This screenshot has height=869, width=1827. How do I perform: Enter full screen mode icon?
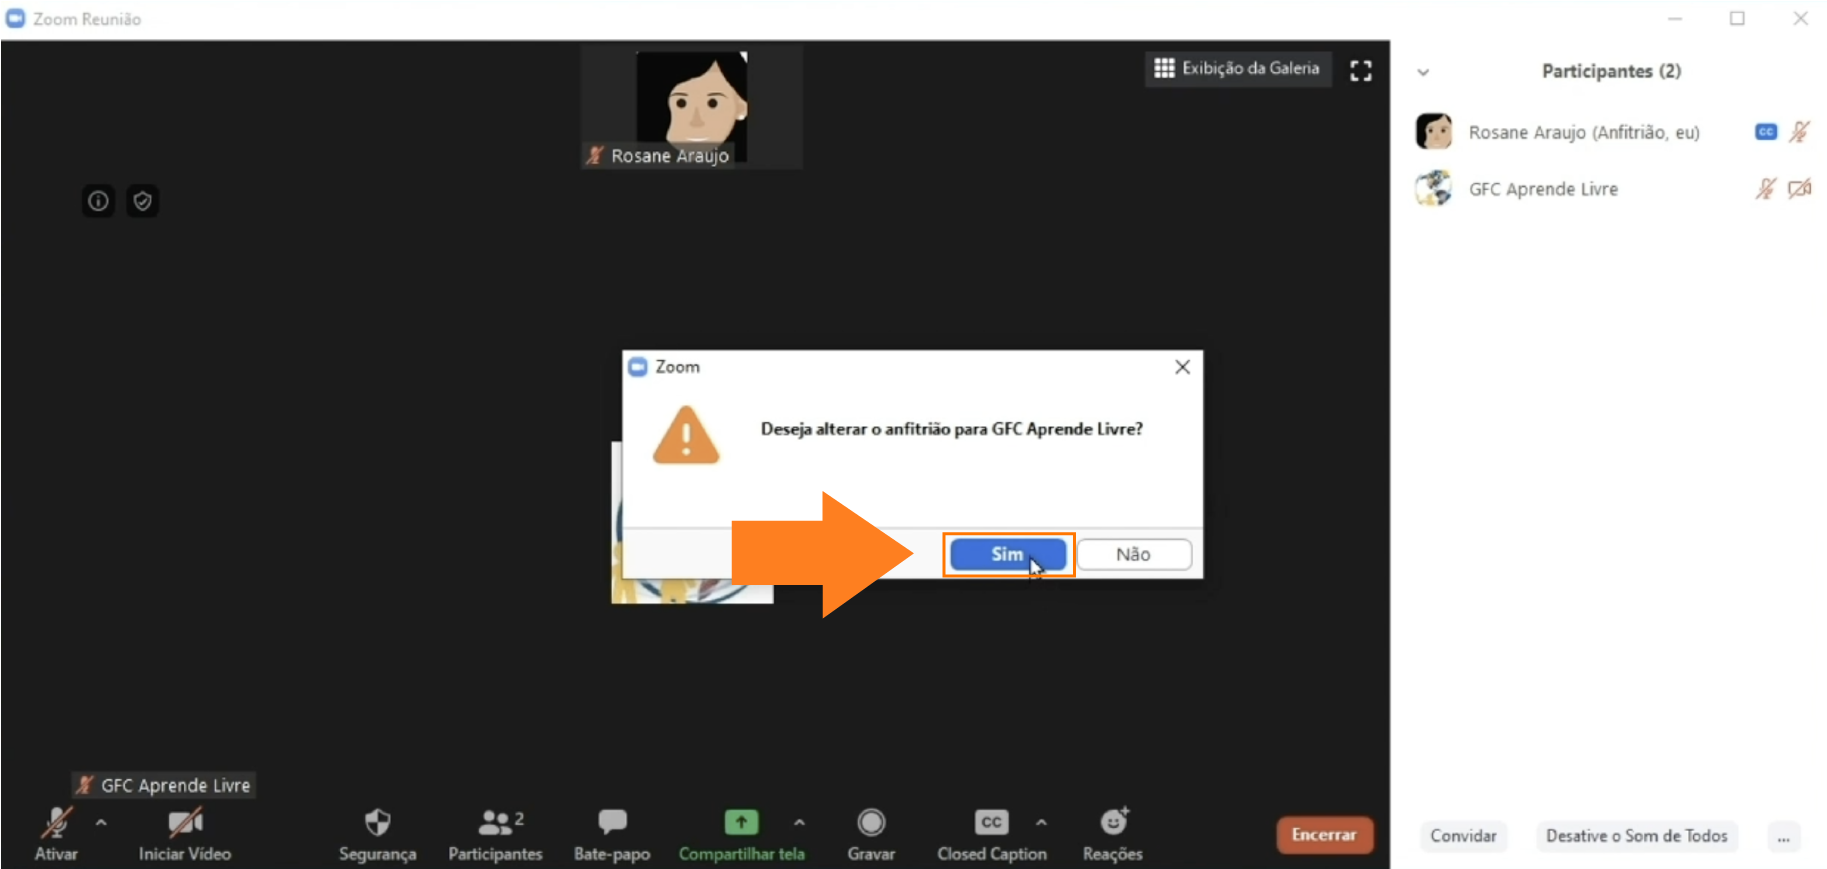tap(1361, 70)
